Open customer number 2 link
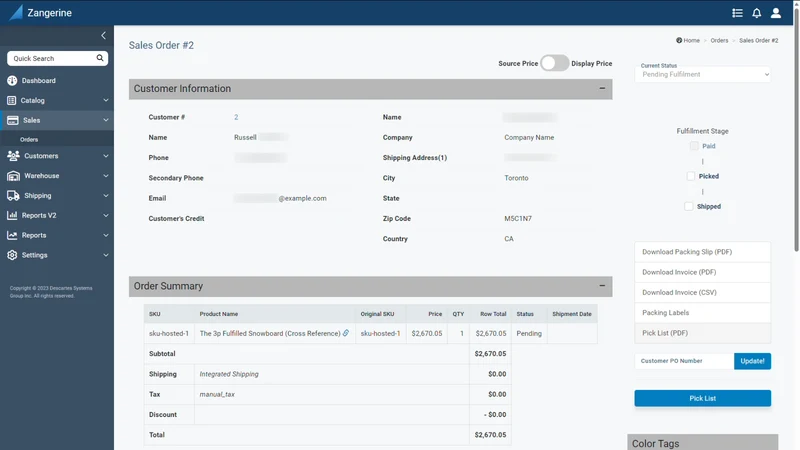This screenshot has width=800, height=450. coord(236,117)
